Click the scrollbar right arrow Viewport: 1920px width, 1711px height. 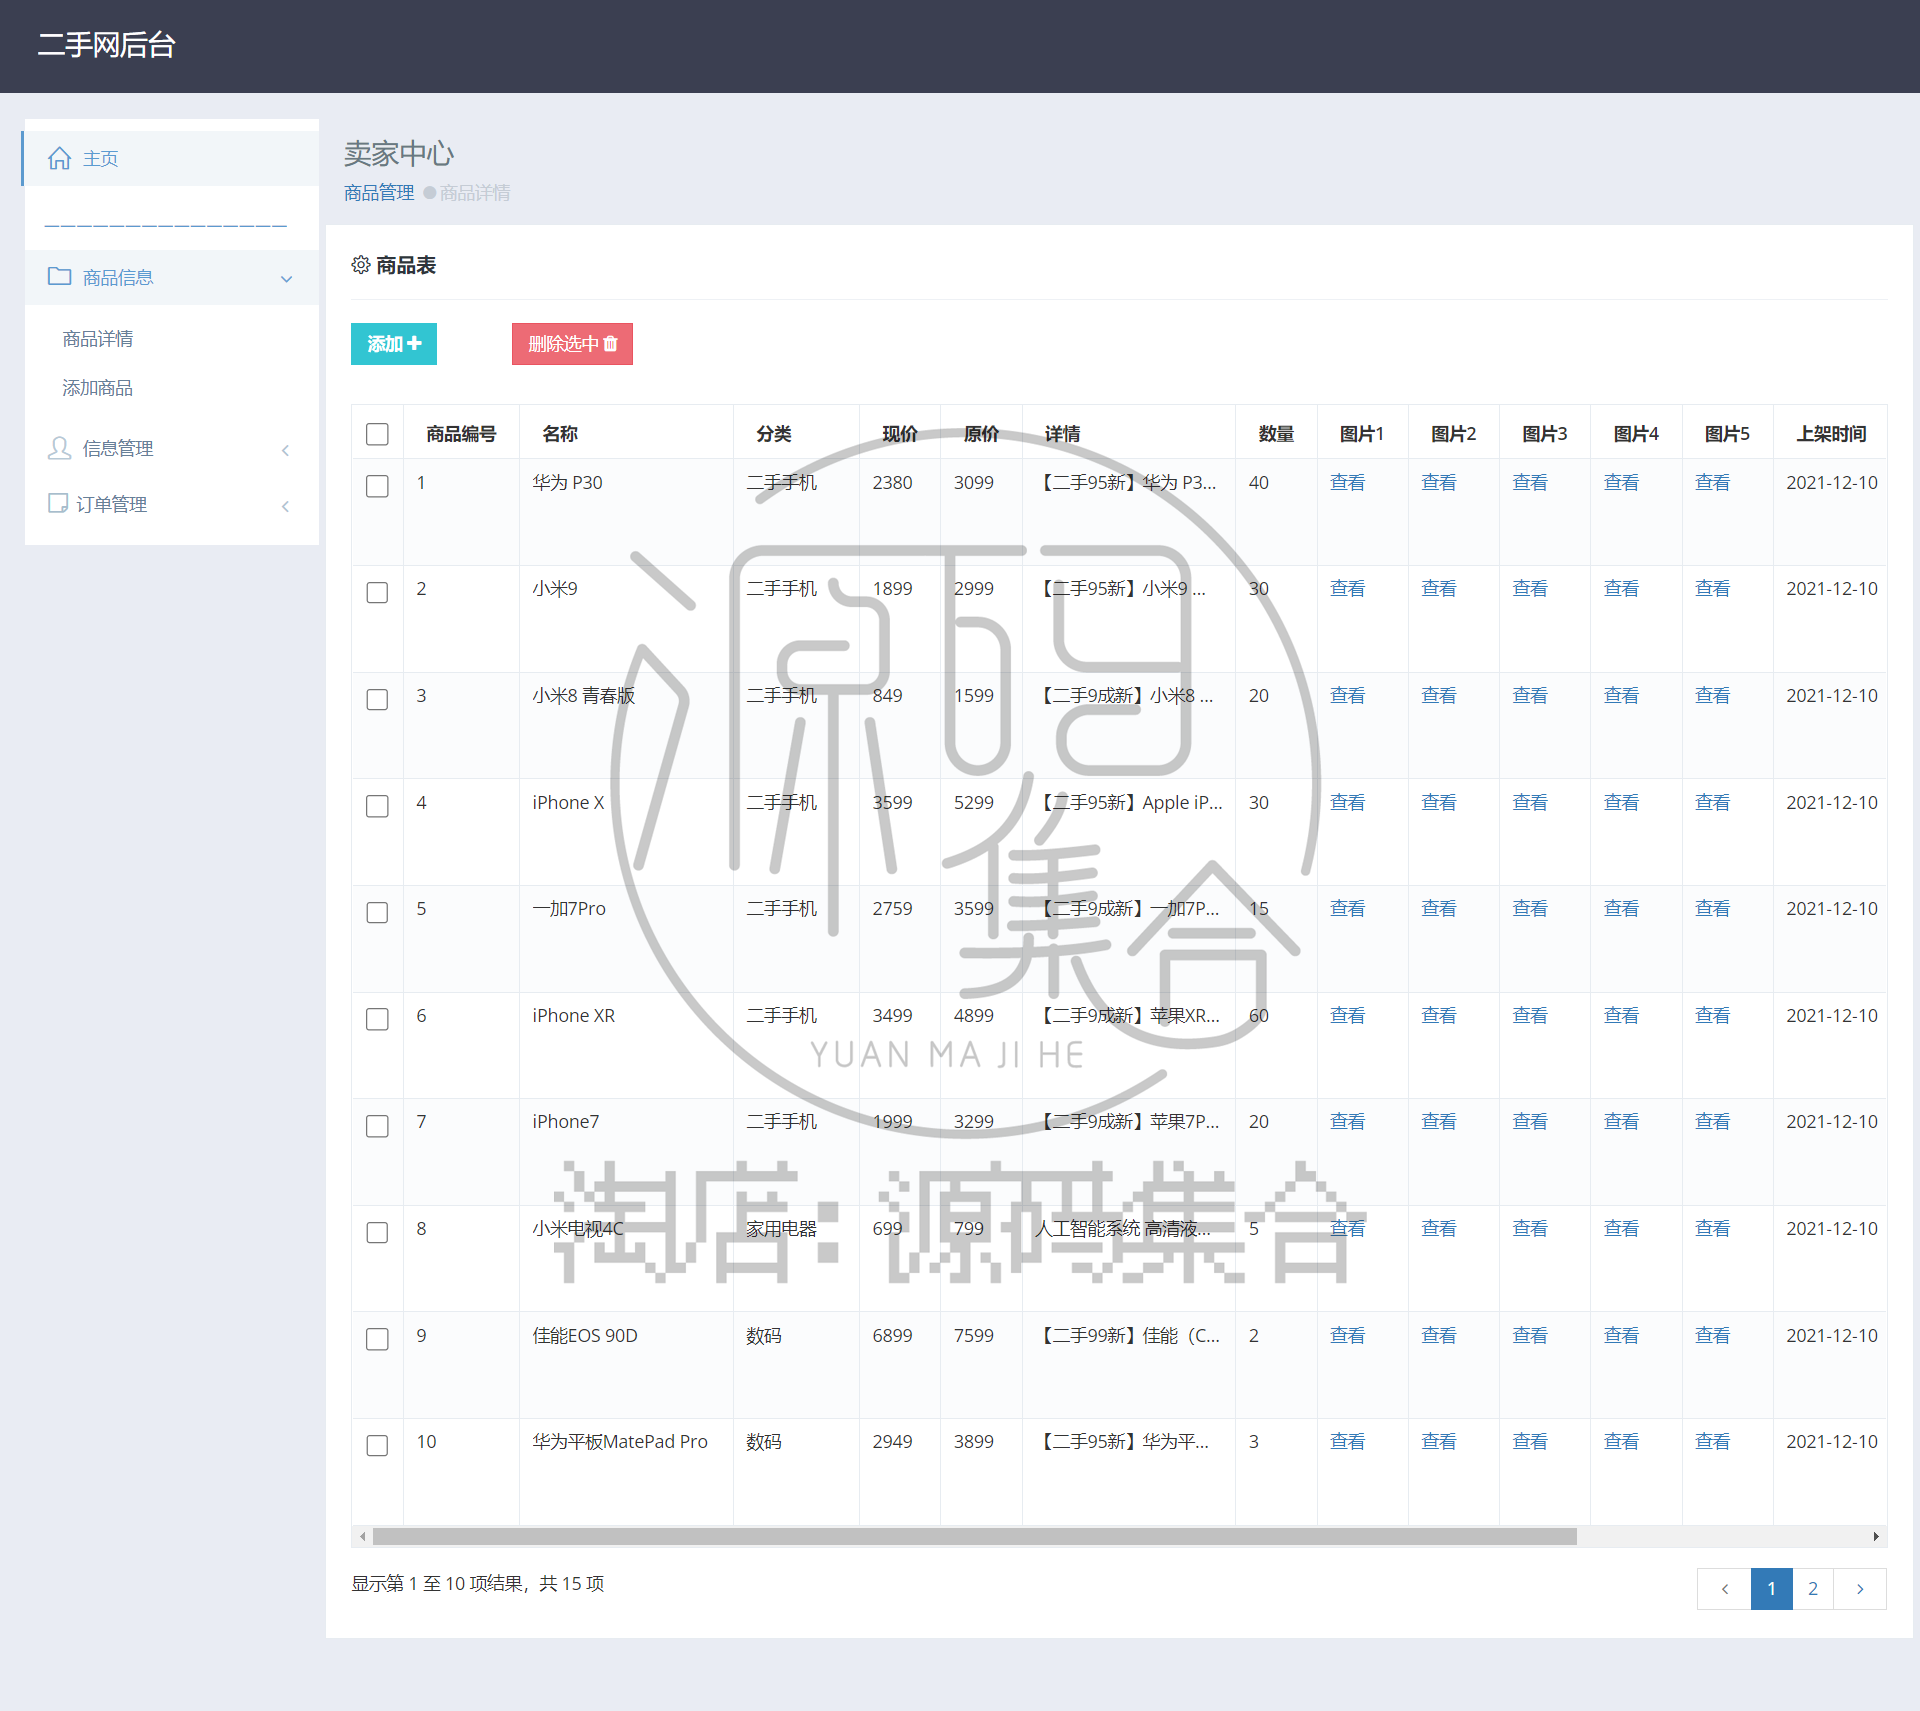coord(1876,1536)
